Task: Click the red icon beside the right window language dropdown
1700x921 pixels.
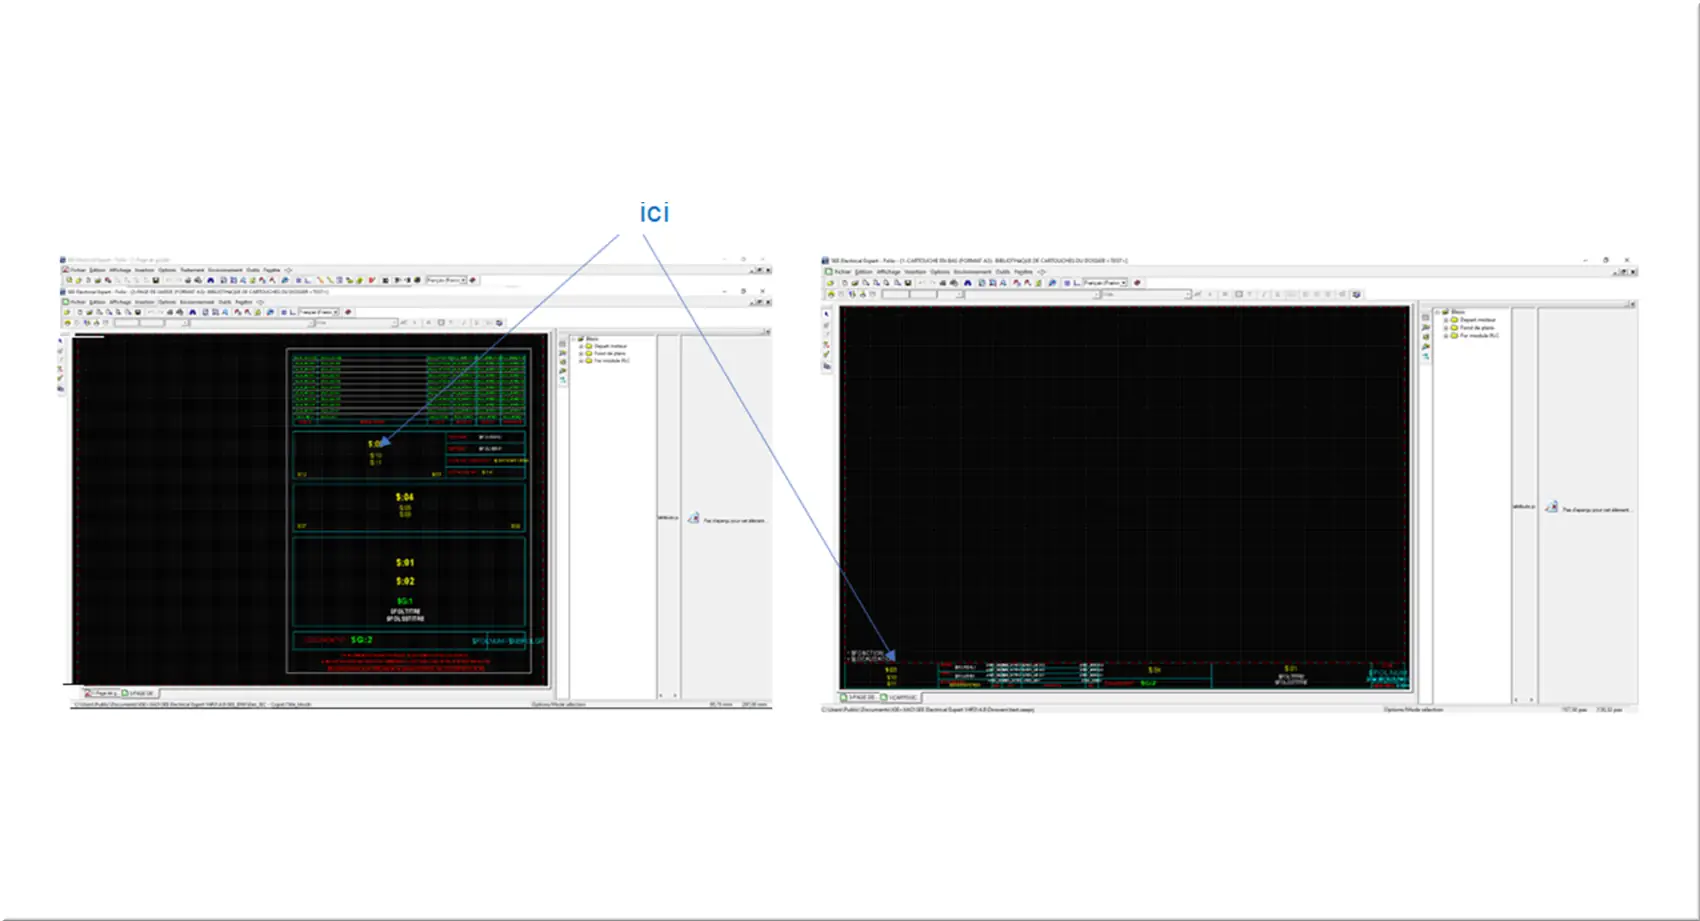Action: (x=1137, y=283)
